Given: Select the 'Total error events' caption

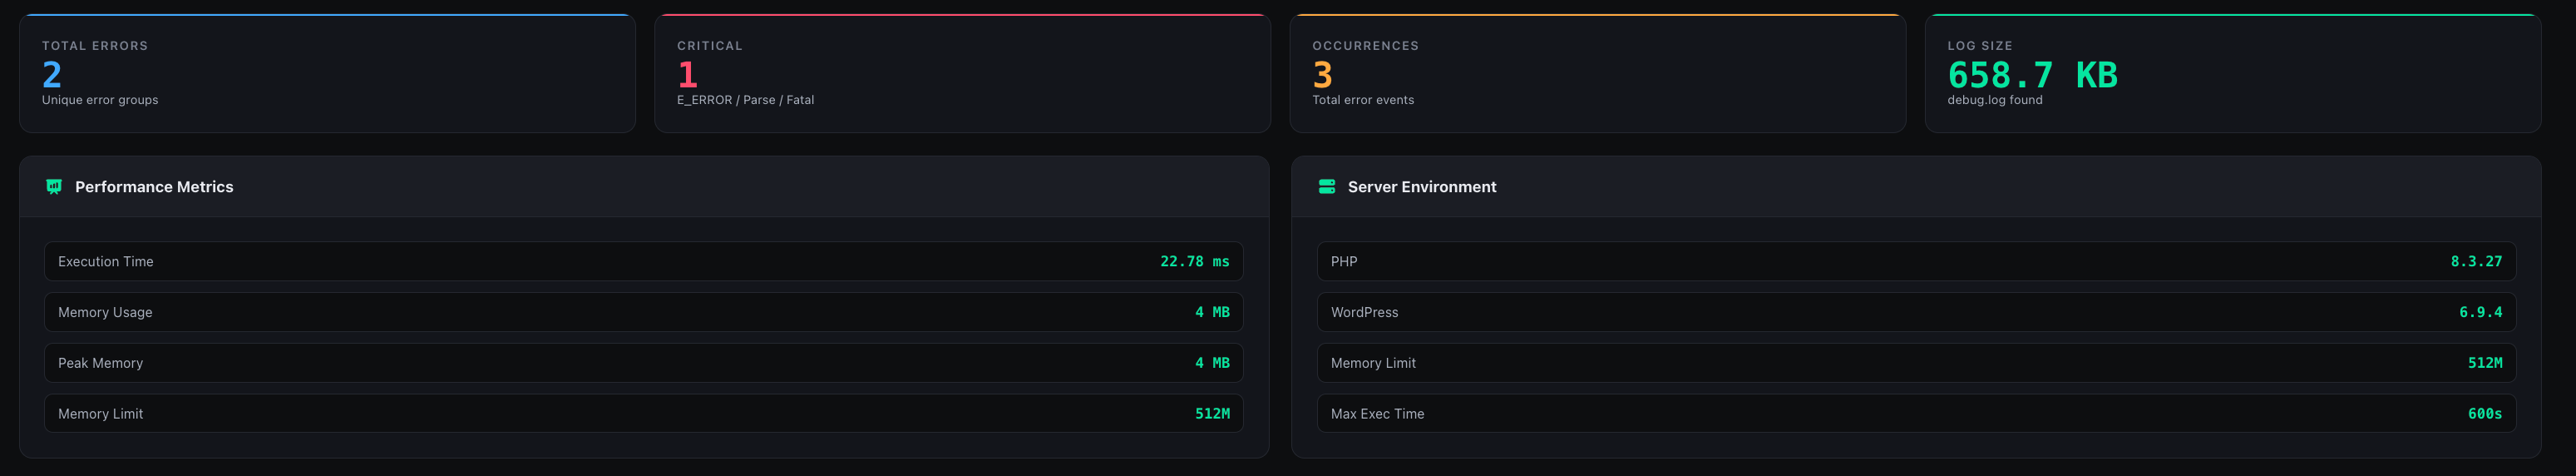Looking at the screenshot, I should [1363, 100].
